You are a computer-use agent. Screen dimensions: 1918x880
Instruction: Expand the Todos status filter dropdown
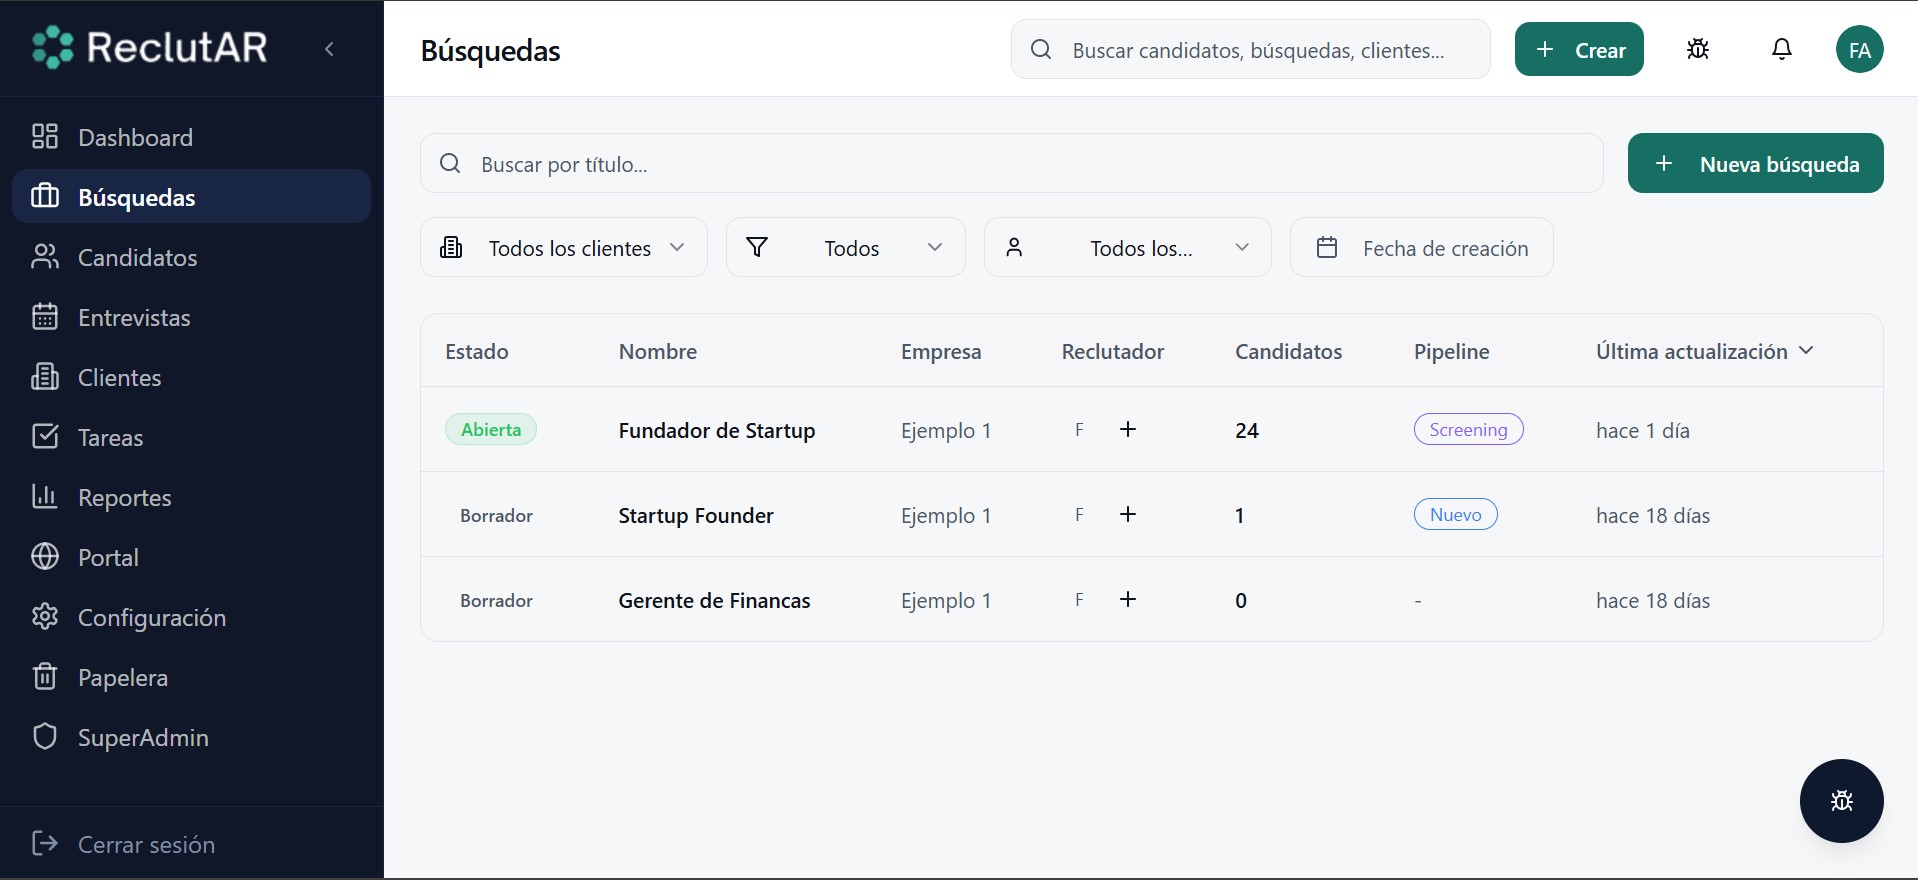coord(845,247)
